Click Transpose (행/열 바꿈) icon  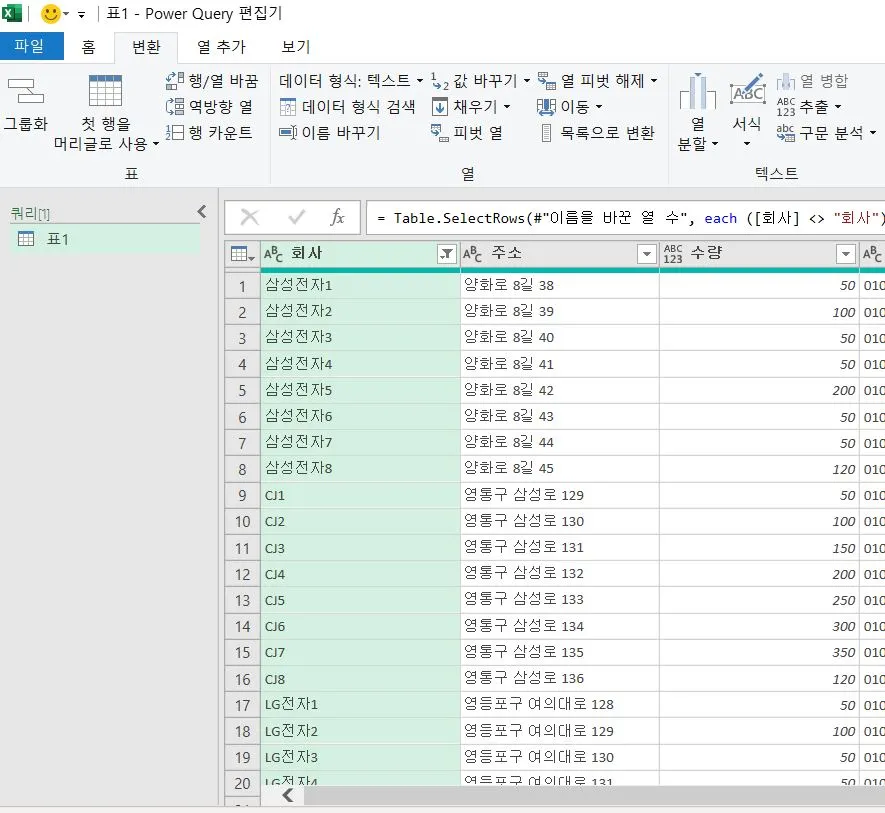click(x=174, y=81)
